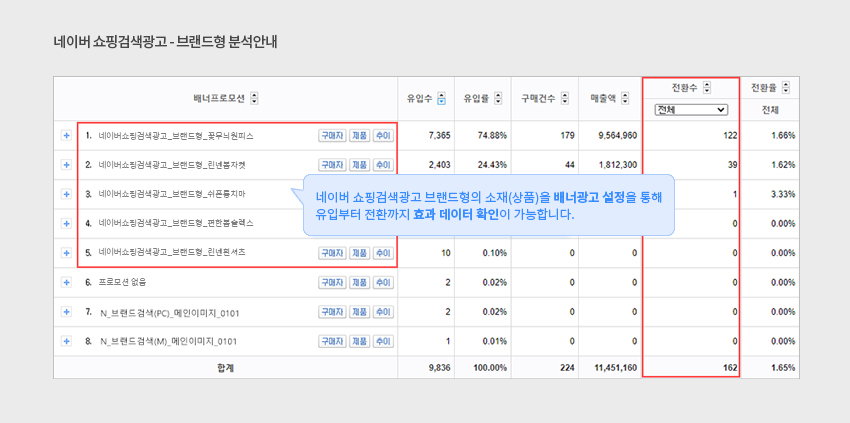
Task: Click 추이 in row 8 N_브랜드검색(M)
Action: (x=383, y=341)
